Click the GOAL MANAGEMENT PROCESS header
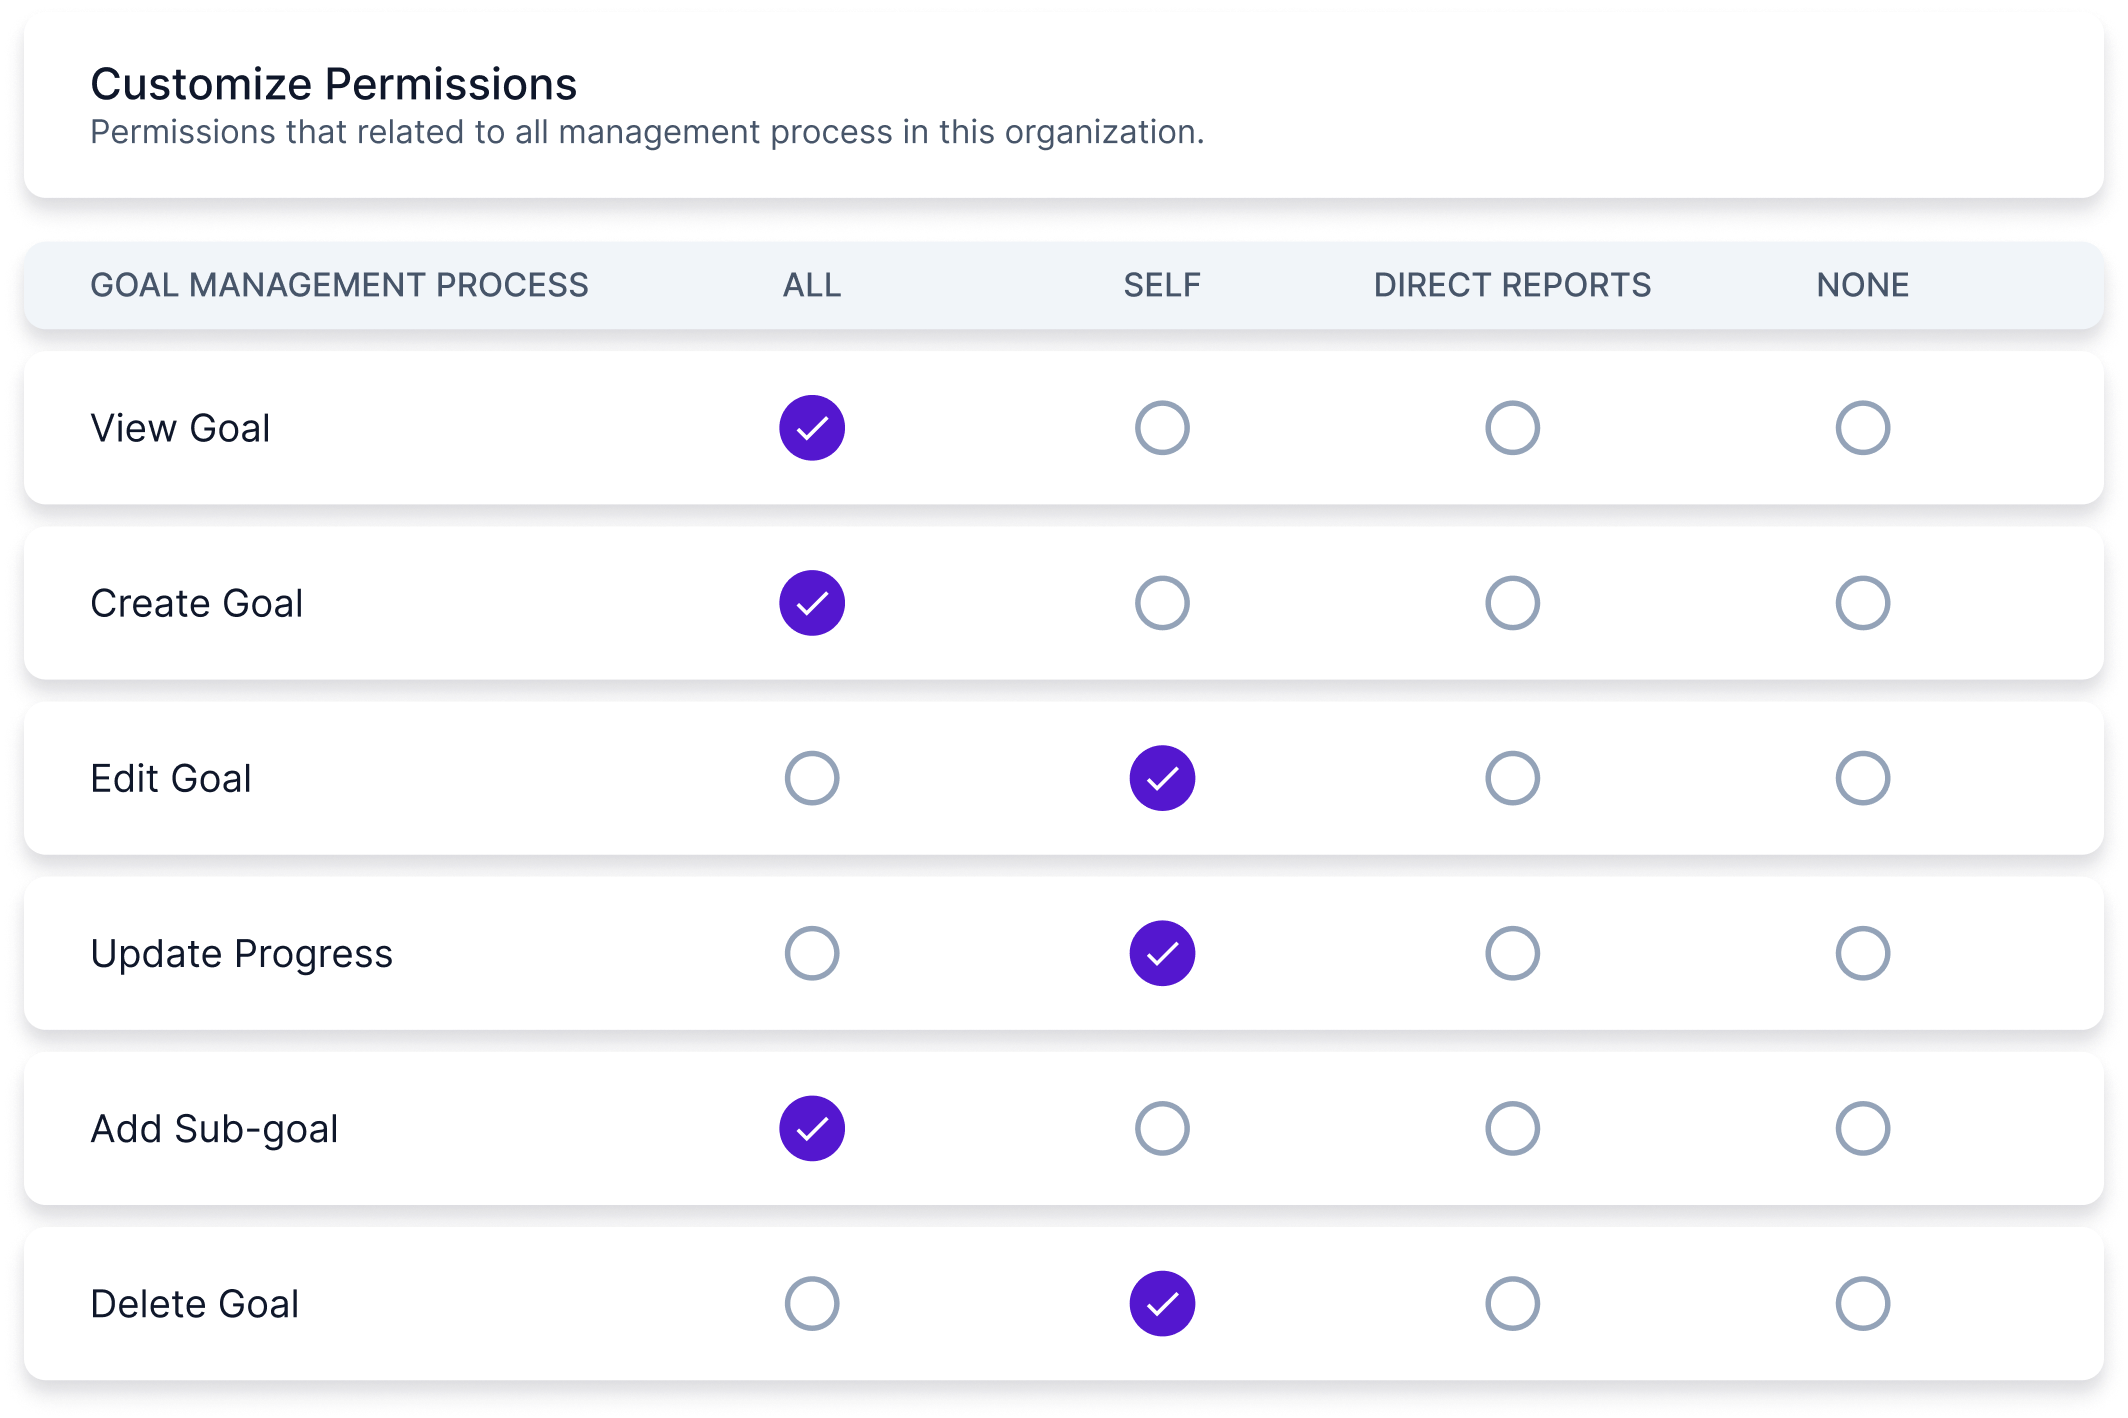 click(339, 286)
